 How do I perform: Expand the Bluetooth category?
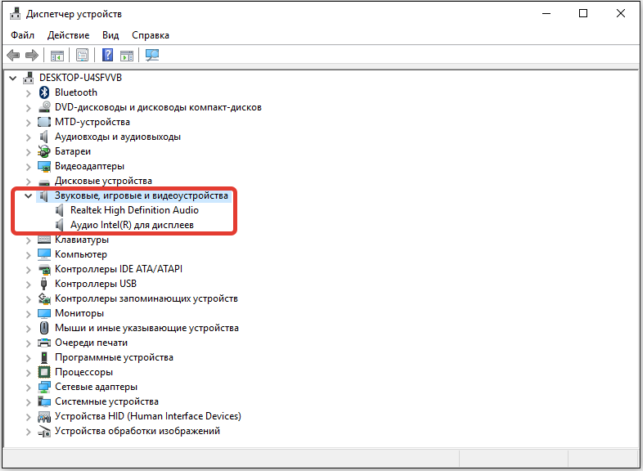click(28, 93)
